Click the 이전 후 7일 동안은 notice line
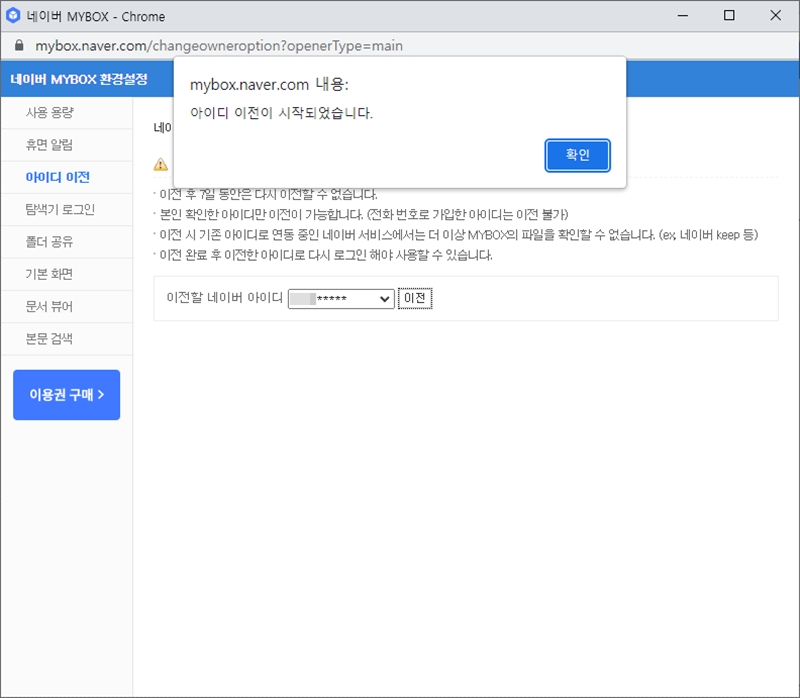The height and width of the screenshot is (698, 800). (x=268, y=194)
